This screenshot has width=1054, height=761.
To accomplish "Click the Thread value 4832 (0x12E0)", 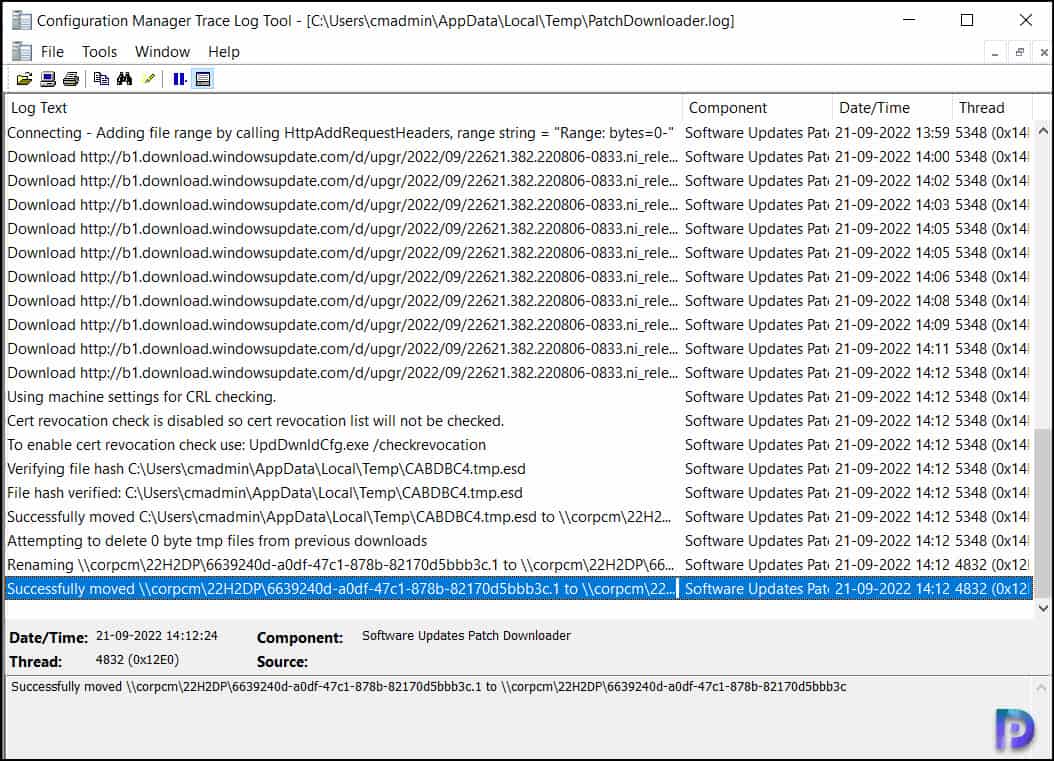I will pos(137,659).
